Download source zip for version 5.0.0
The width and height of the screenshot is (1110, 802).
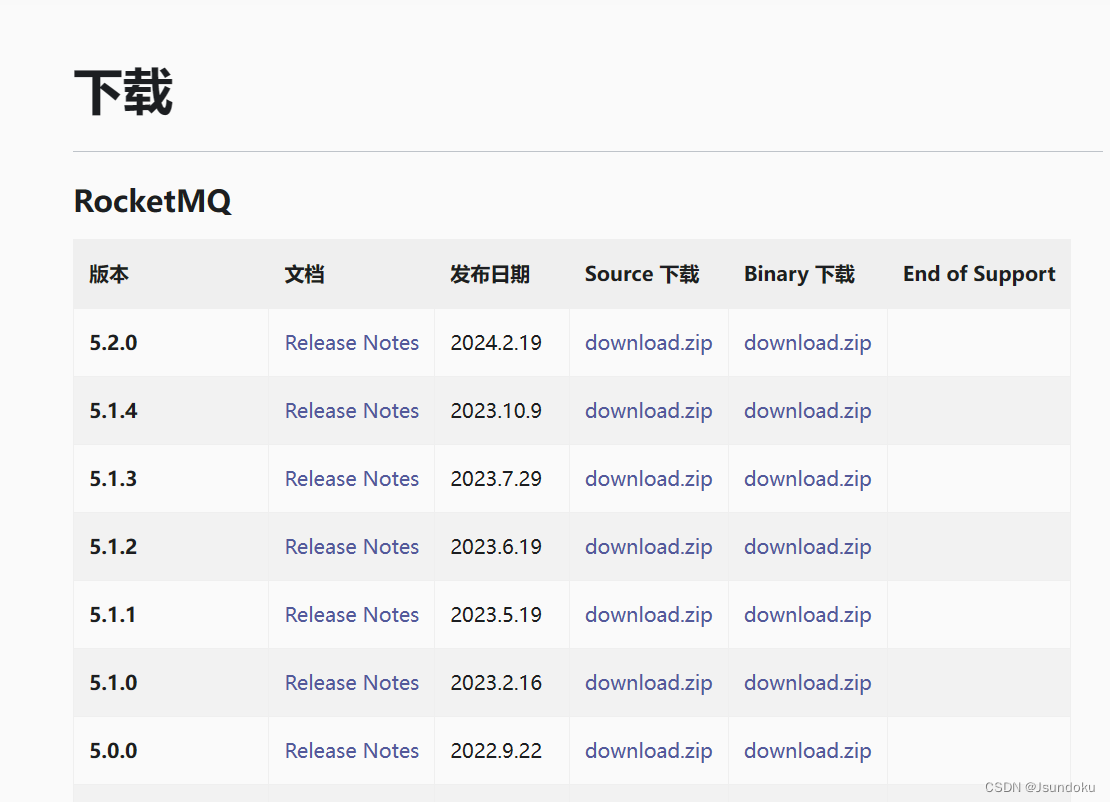click(648, 750)
